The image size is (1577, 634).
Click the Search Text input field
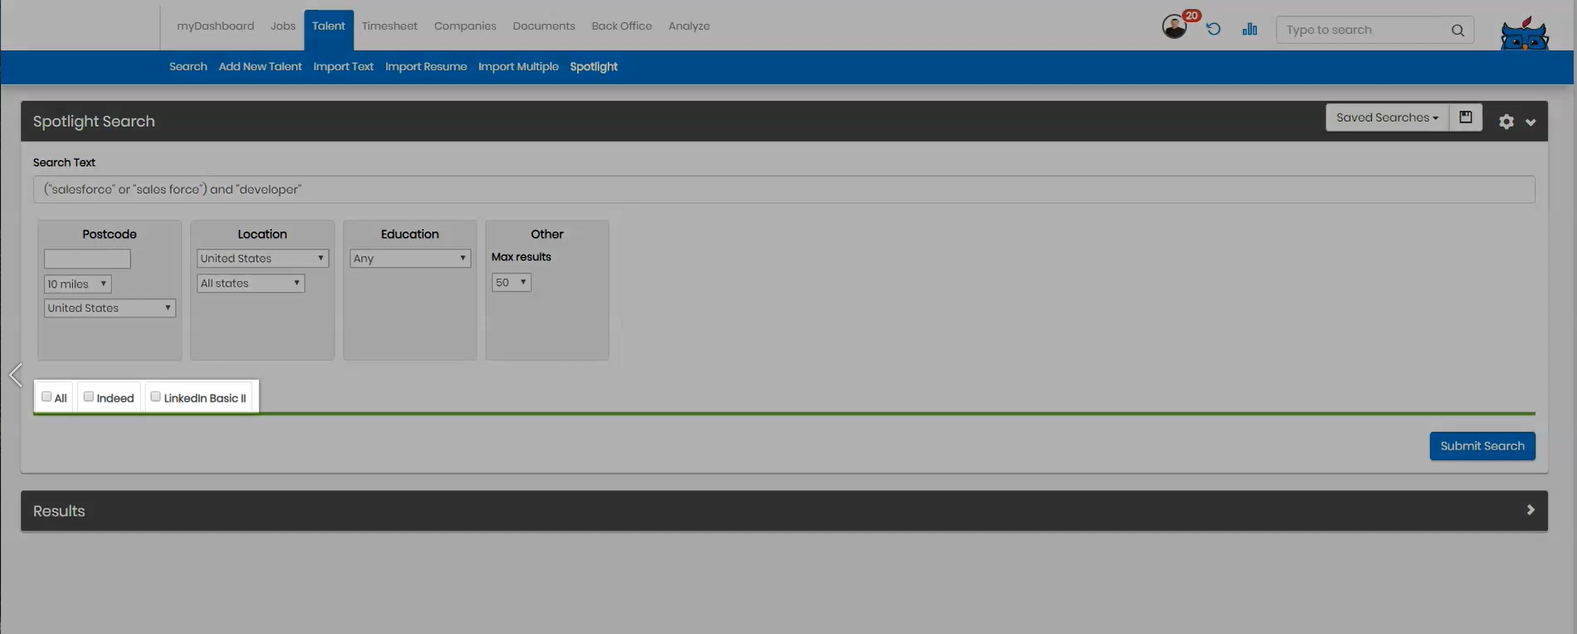(x=783, y=189)
